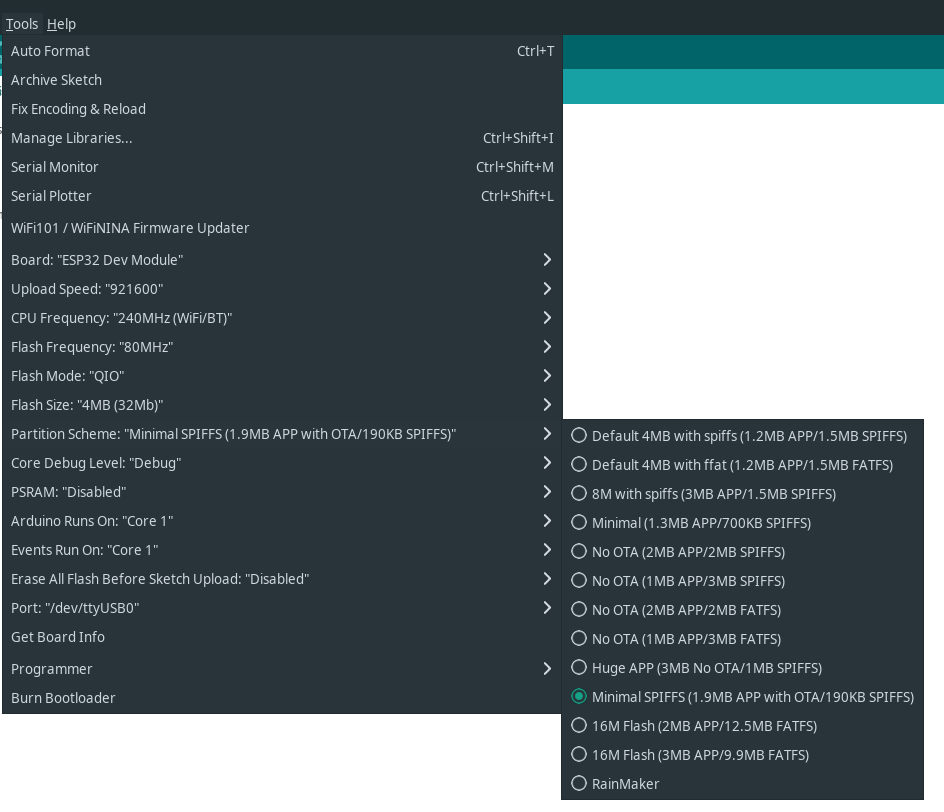944x812 pixels.
Task: Select No OTA (2MB APP/2MB FATFS)
Action: (742, 610)
